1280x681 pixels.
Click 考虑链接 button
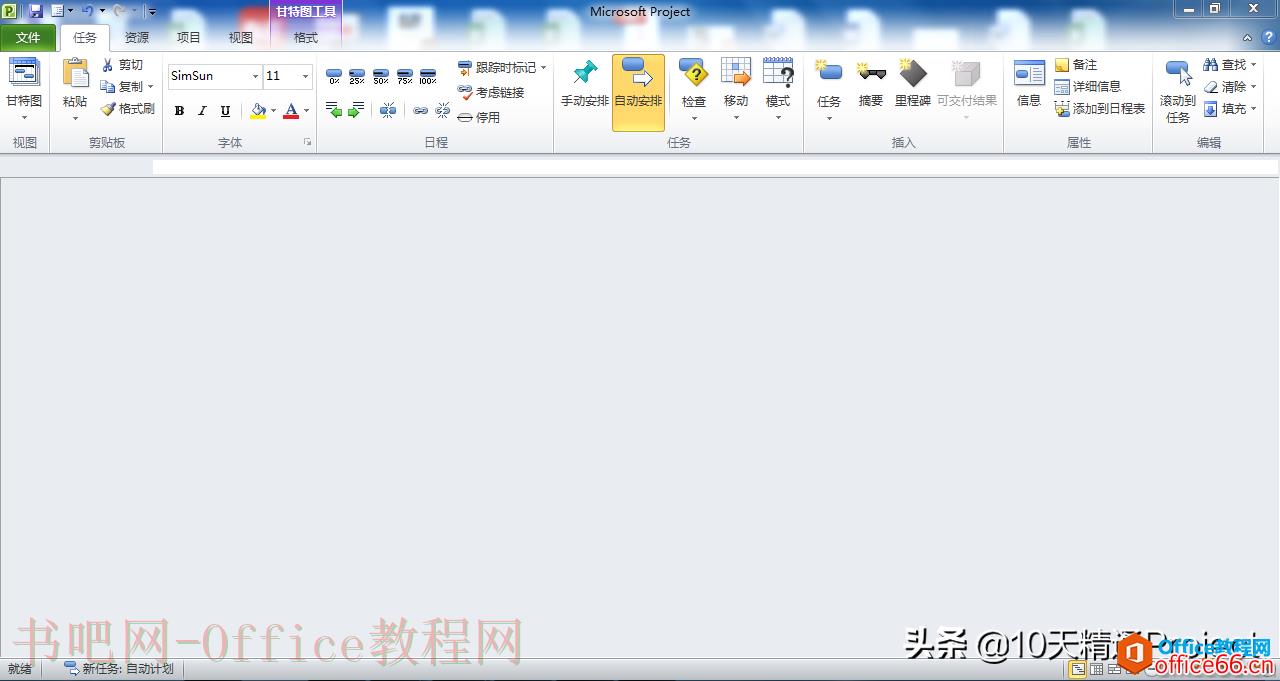491,92
